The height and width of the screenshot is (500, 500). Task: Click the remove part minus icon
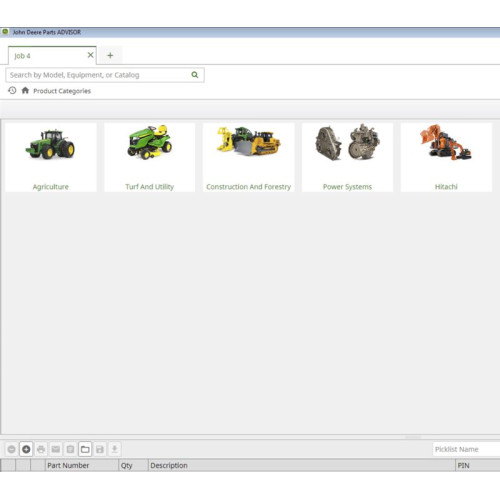pos(12,449)
